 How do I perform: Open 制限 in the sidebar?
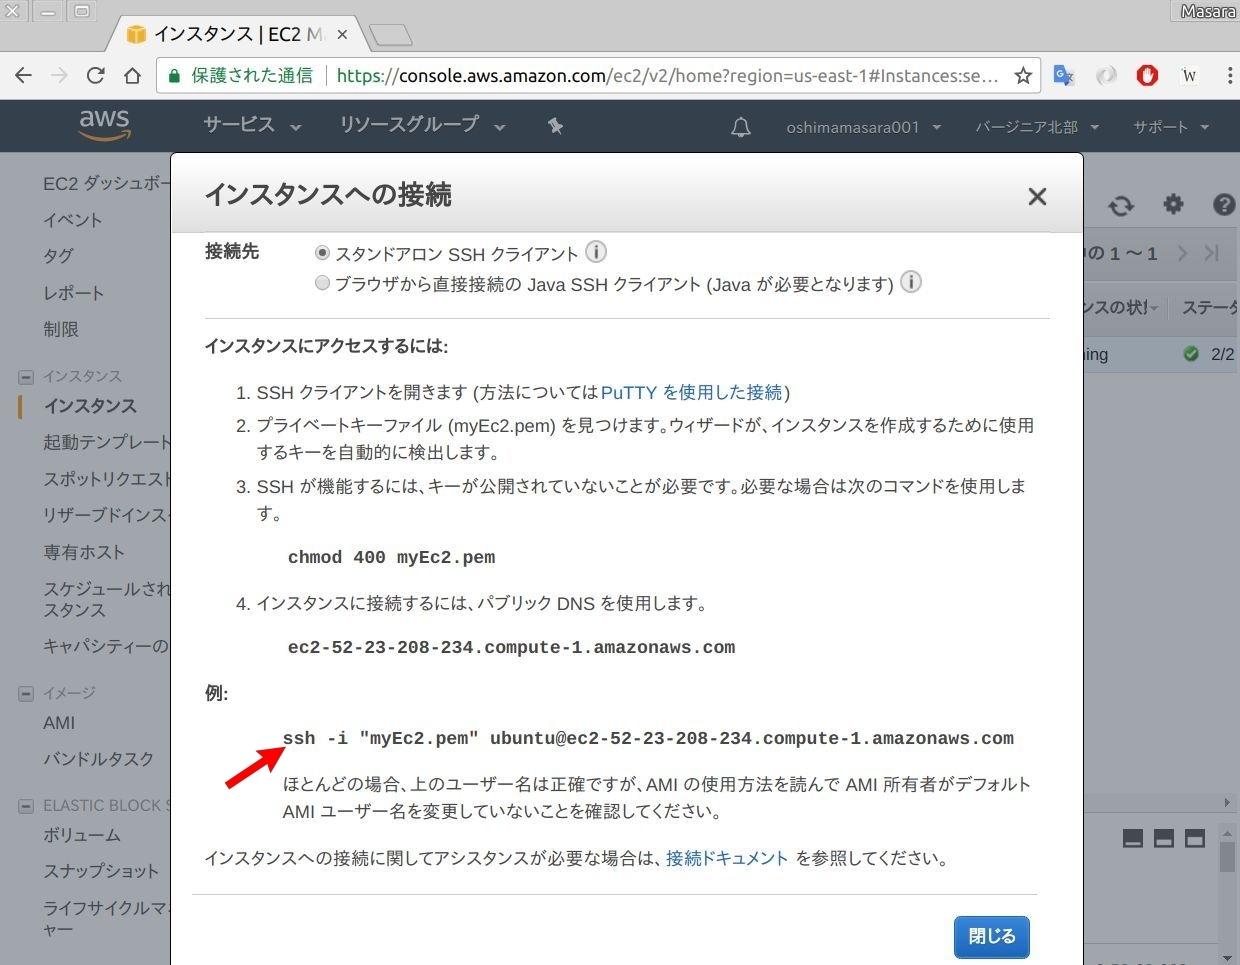coord(61,329)
